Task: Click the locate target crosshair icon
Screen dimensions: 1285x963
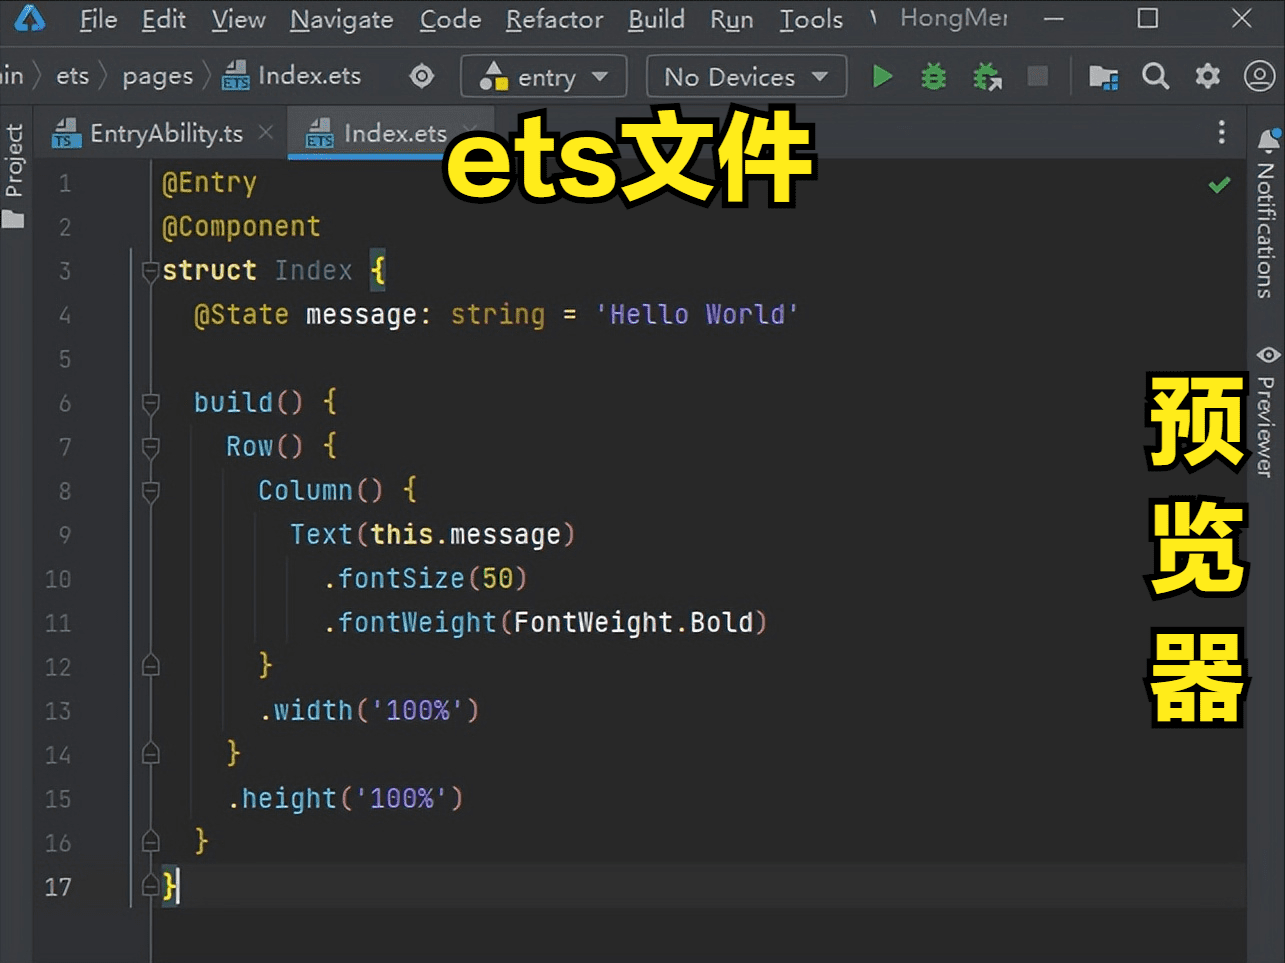Action: tap(422, 77)
